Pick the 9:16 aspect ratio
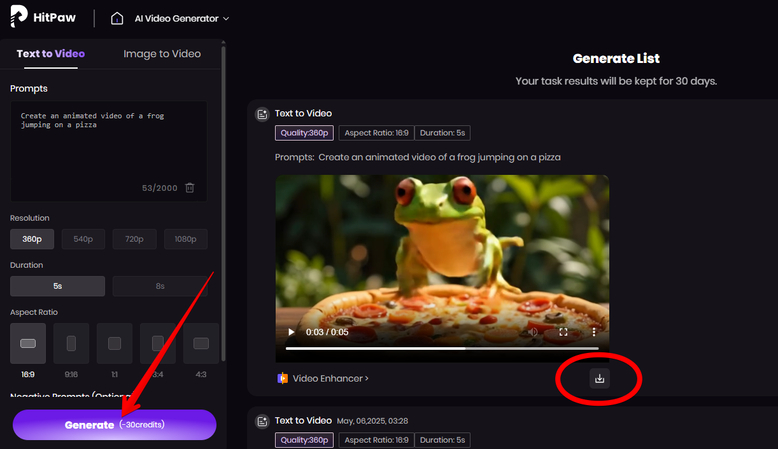Image resolution: width=778 pixels, height=449 pixels. pyautogui.click(x=71, y=343)
